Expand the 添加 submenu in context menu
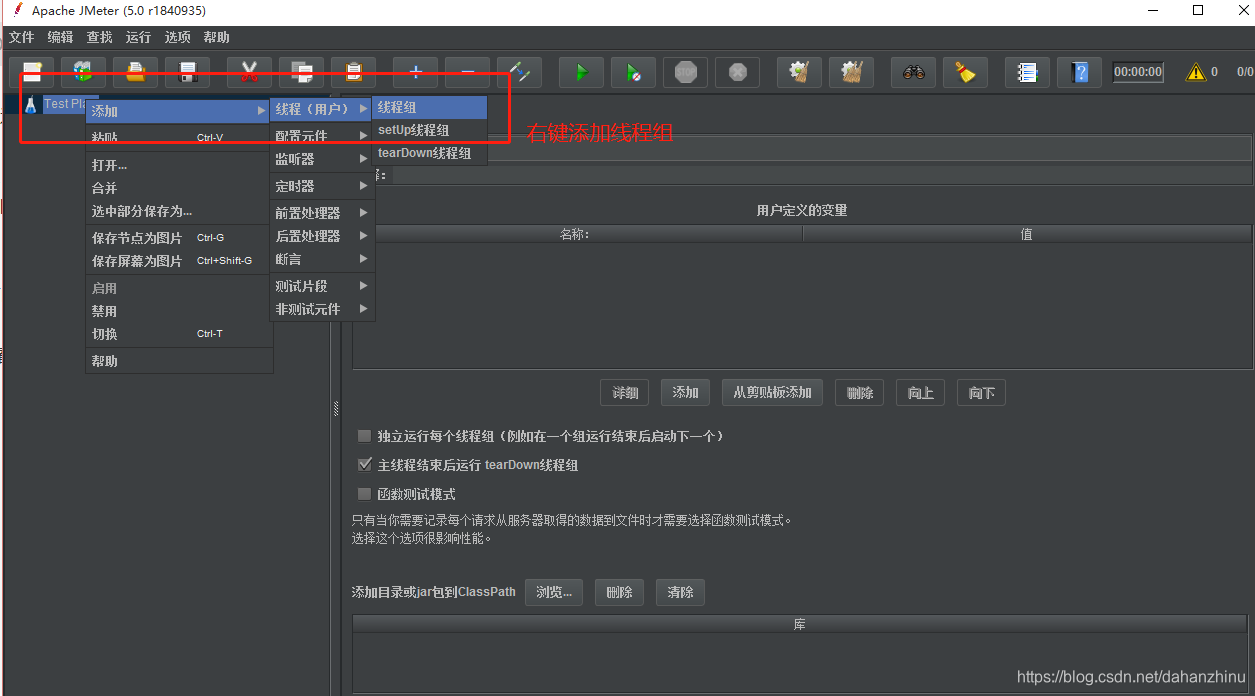 pyautogui.click(x=178, y=111)
